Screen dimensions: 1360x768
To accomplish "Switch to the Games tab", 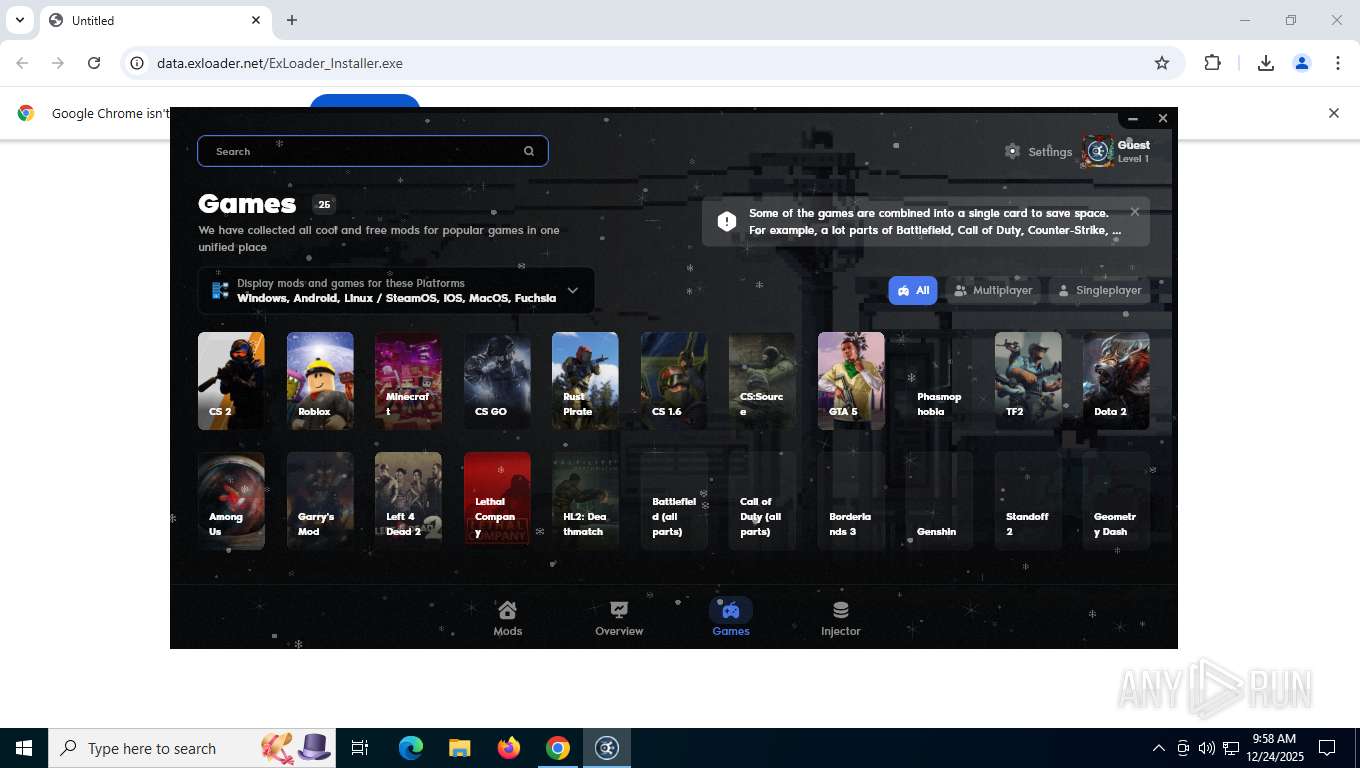I will click(731, 618).
